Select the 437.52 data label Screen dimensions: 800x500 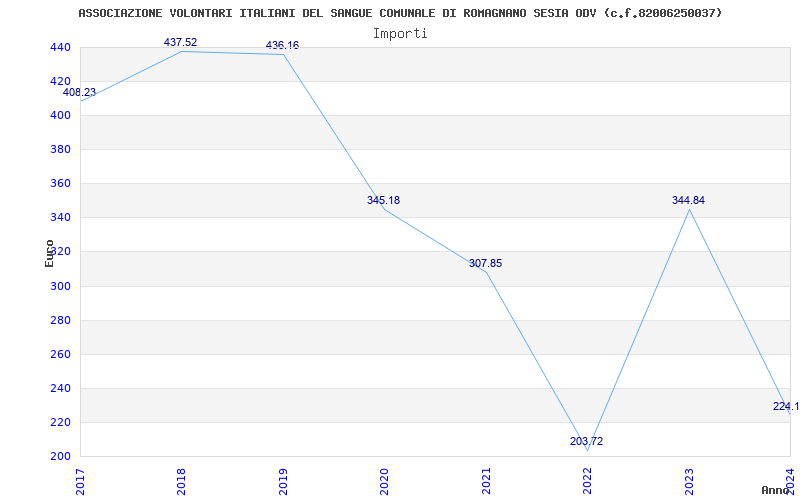[x=180, y=42]
